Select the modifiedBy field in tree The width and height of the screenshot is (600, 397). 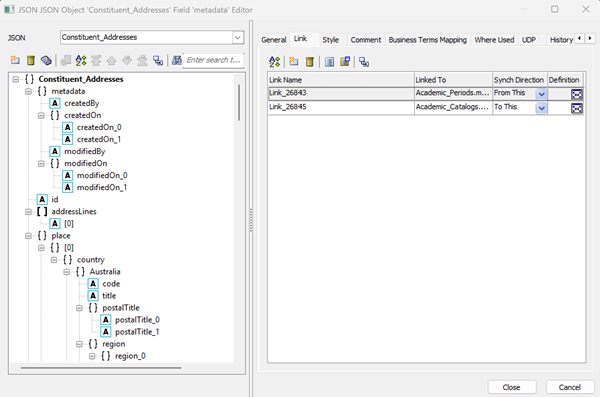pos(84,152)
